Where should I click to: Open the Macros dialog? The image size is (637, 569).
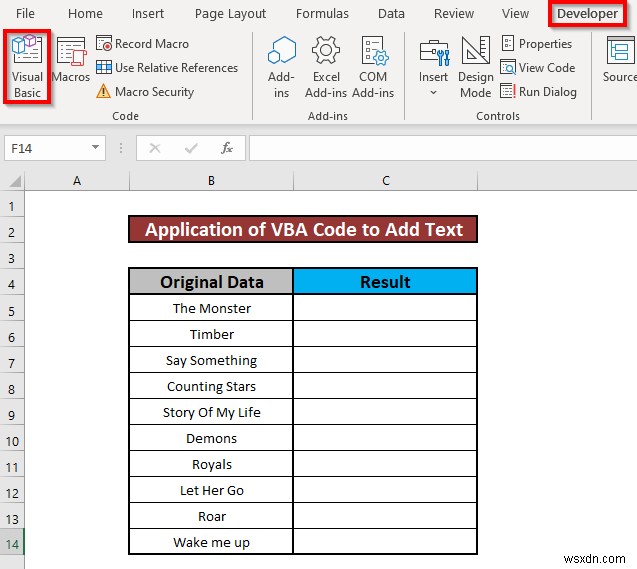(x=71, y=60)
